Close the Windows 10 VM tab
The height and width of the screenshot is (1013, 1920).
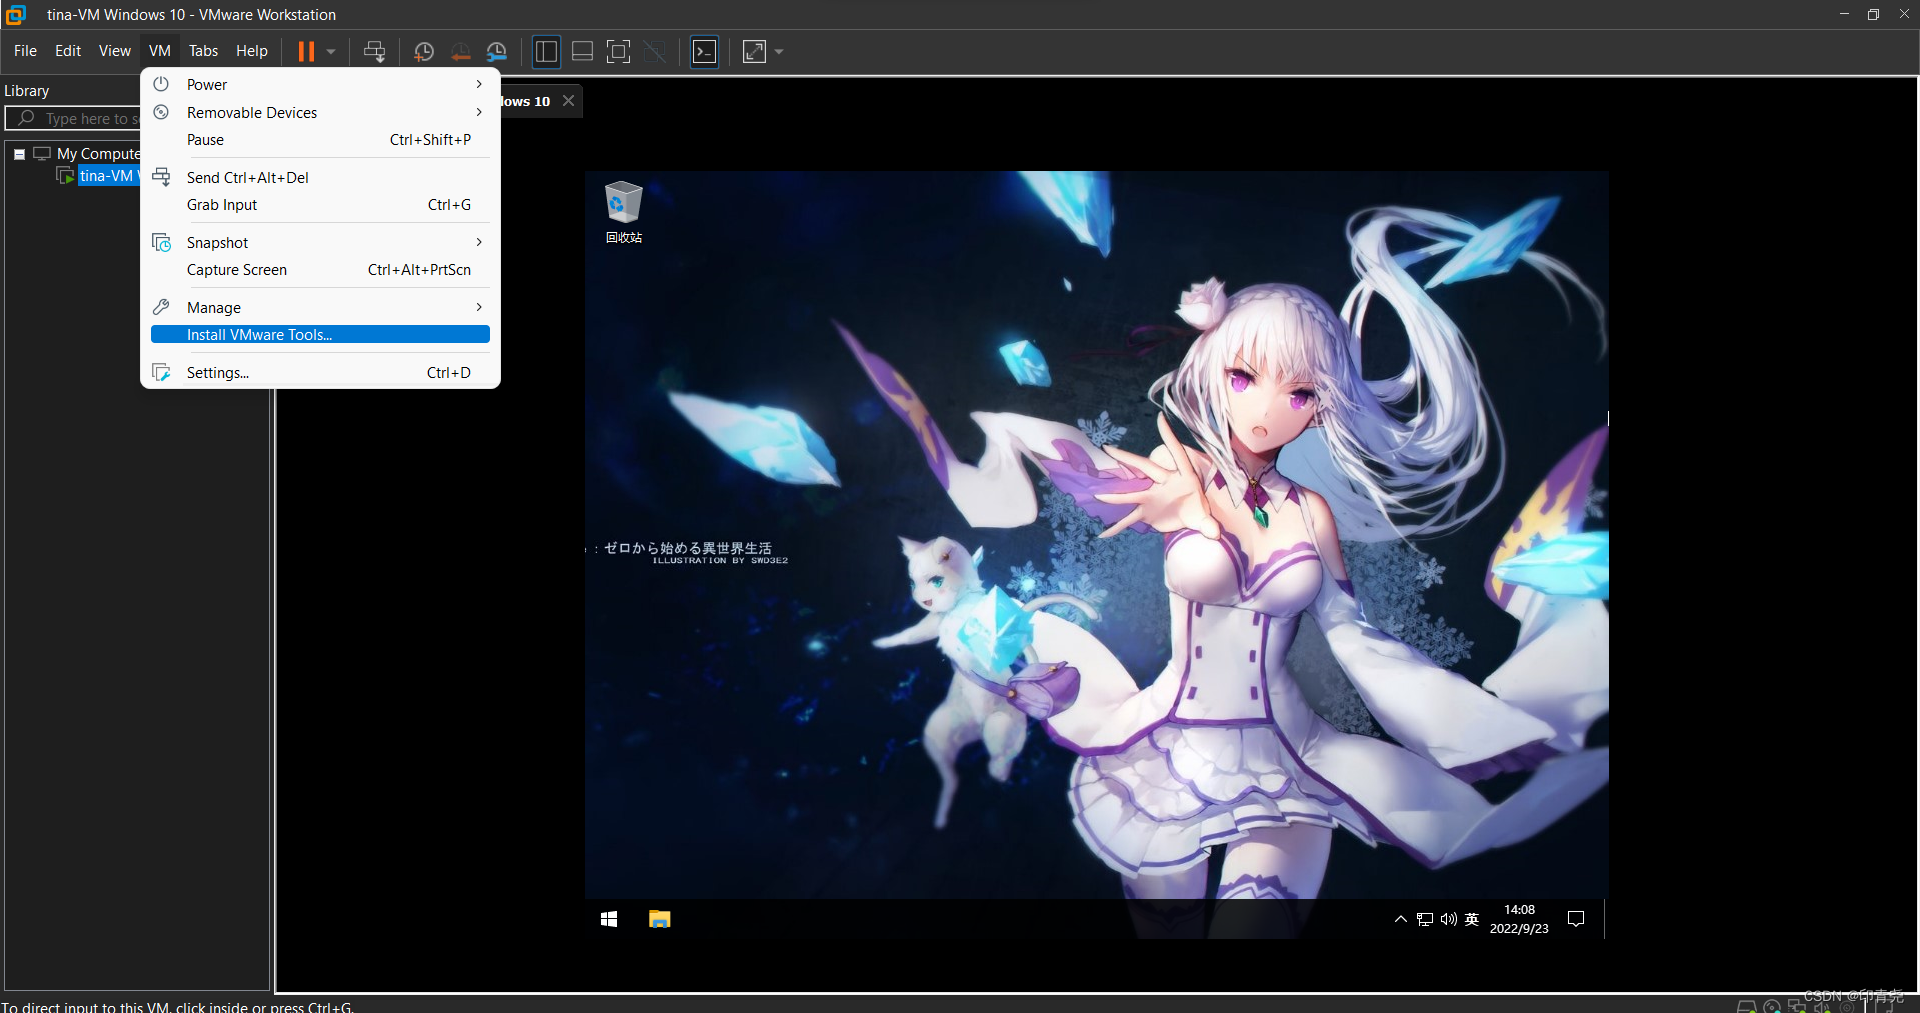pos(568,101)
